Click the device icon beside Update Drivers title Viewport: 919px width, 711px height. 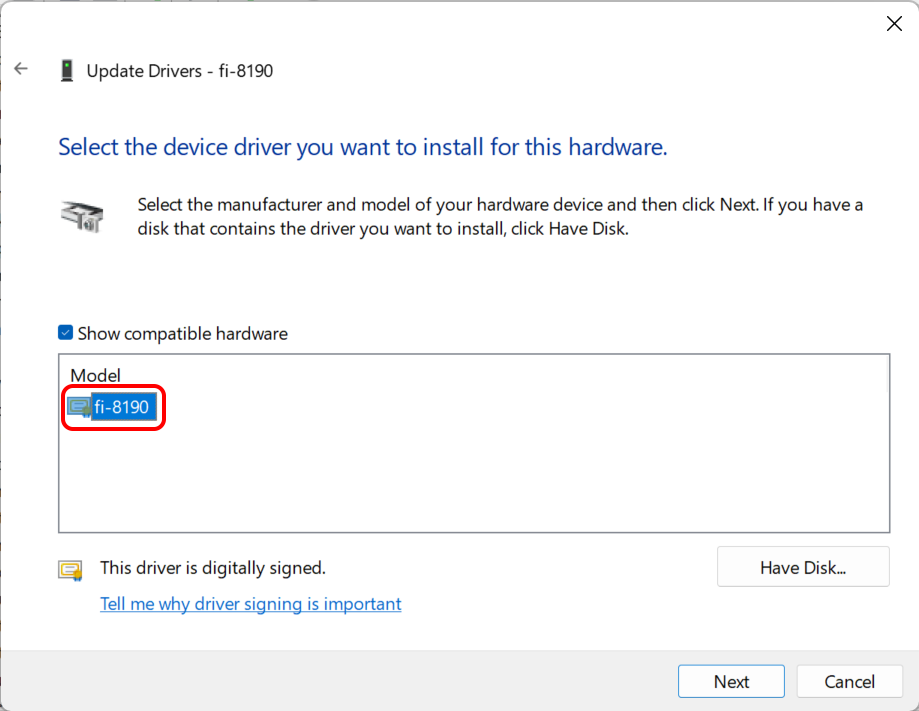click(x=67, y=71)
